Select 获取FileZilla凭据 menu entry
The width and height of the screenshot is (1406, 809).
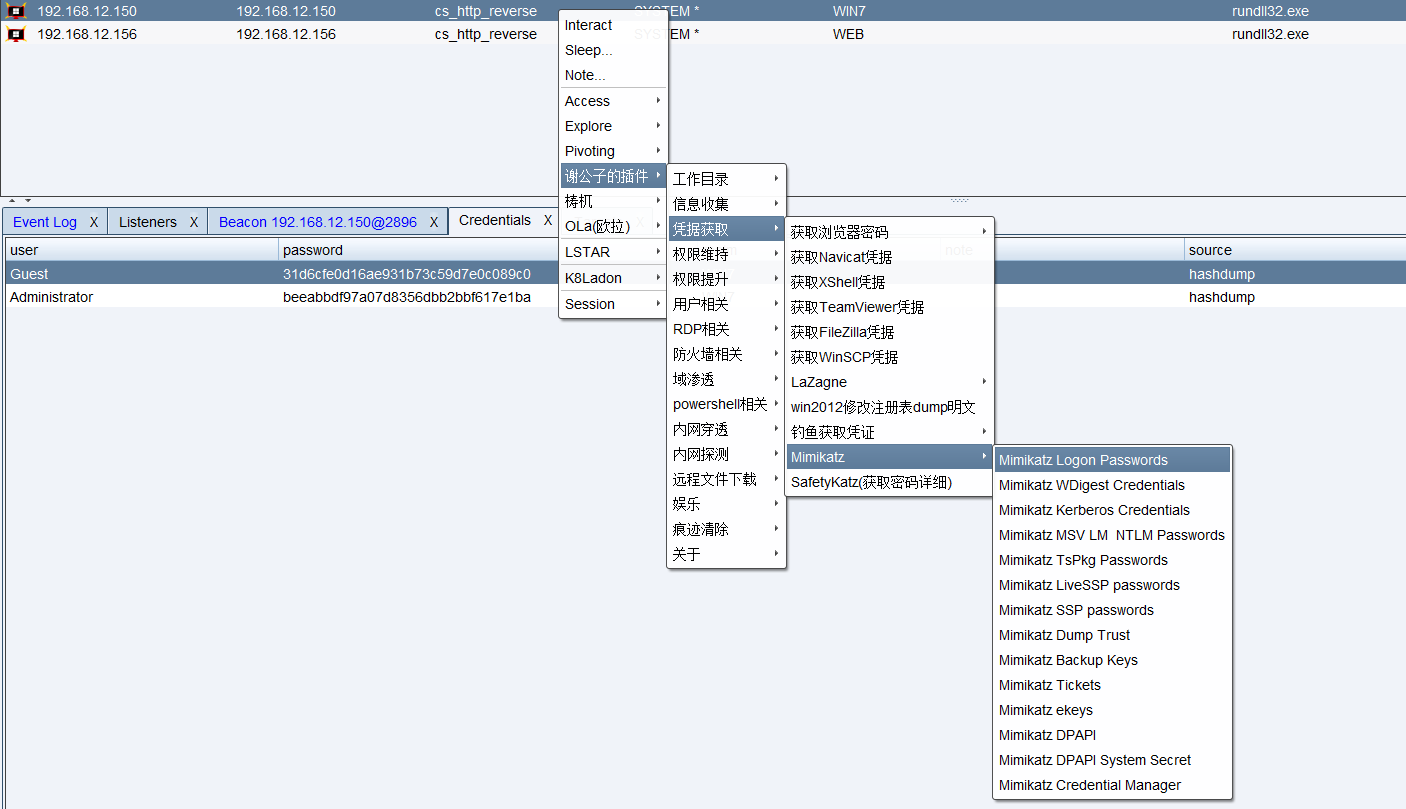[890, 332]
